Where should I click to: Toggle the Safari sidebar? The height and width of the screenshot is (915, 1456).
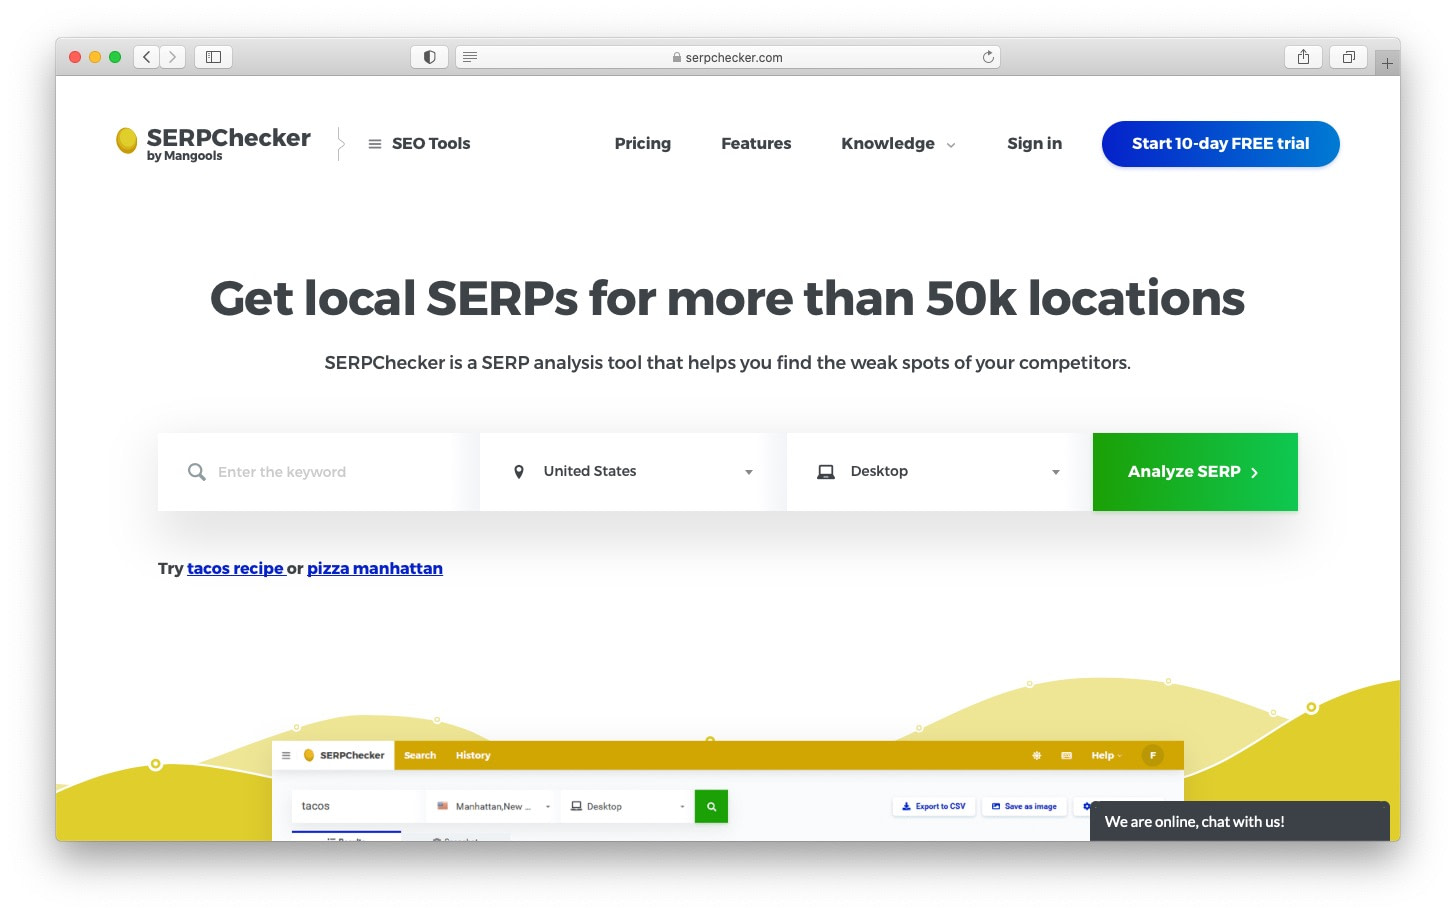click(213, 57)
